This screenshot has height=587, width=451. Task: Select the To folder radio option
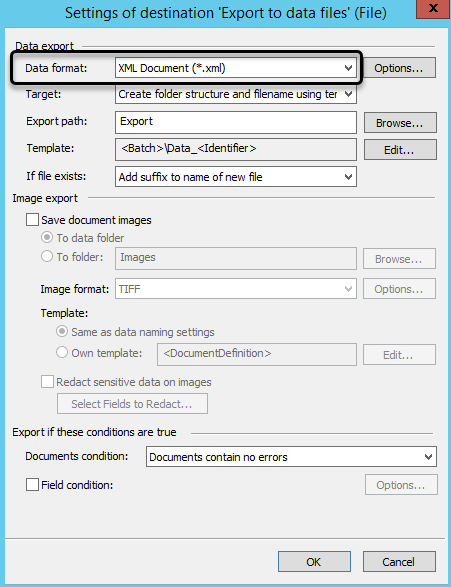pyautogui.click(x=47, y=256)
